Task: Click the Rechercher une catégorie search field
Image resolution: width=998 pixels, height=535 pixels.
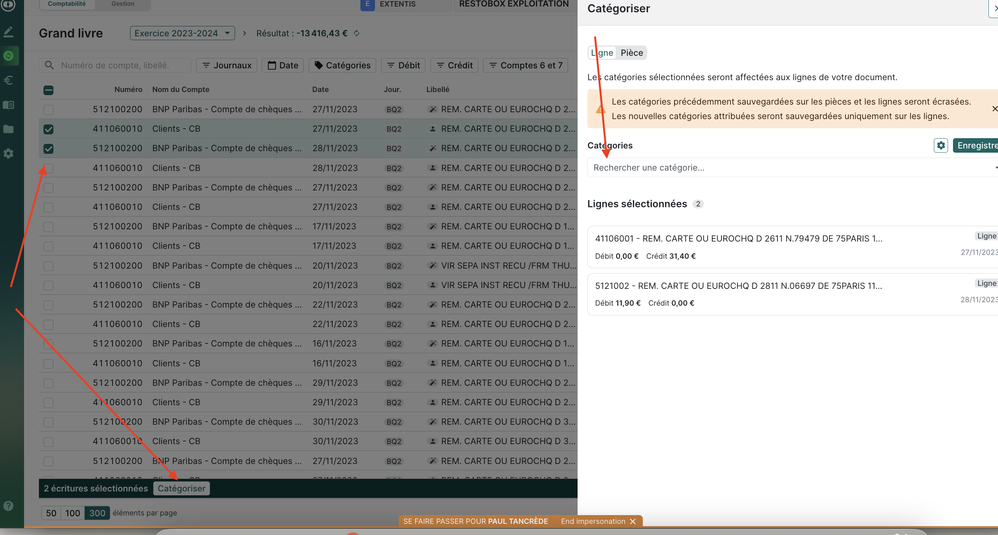Action: pos(780,168)
